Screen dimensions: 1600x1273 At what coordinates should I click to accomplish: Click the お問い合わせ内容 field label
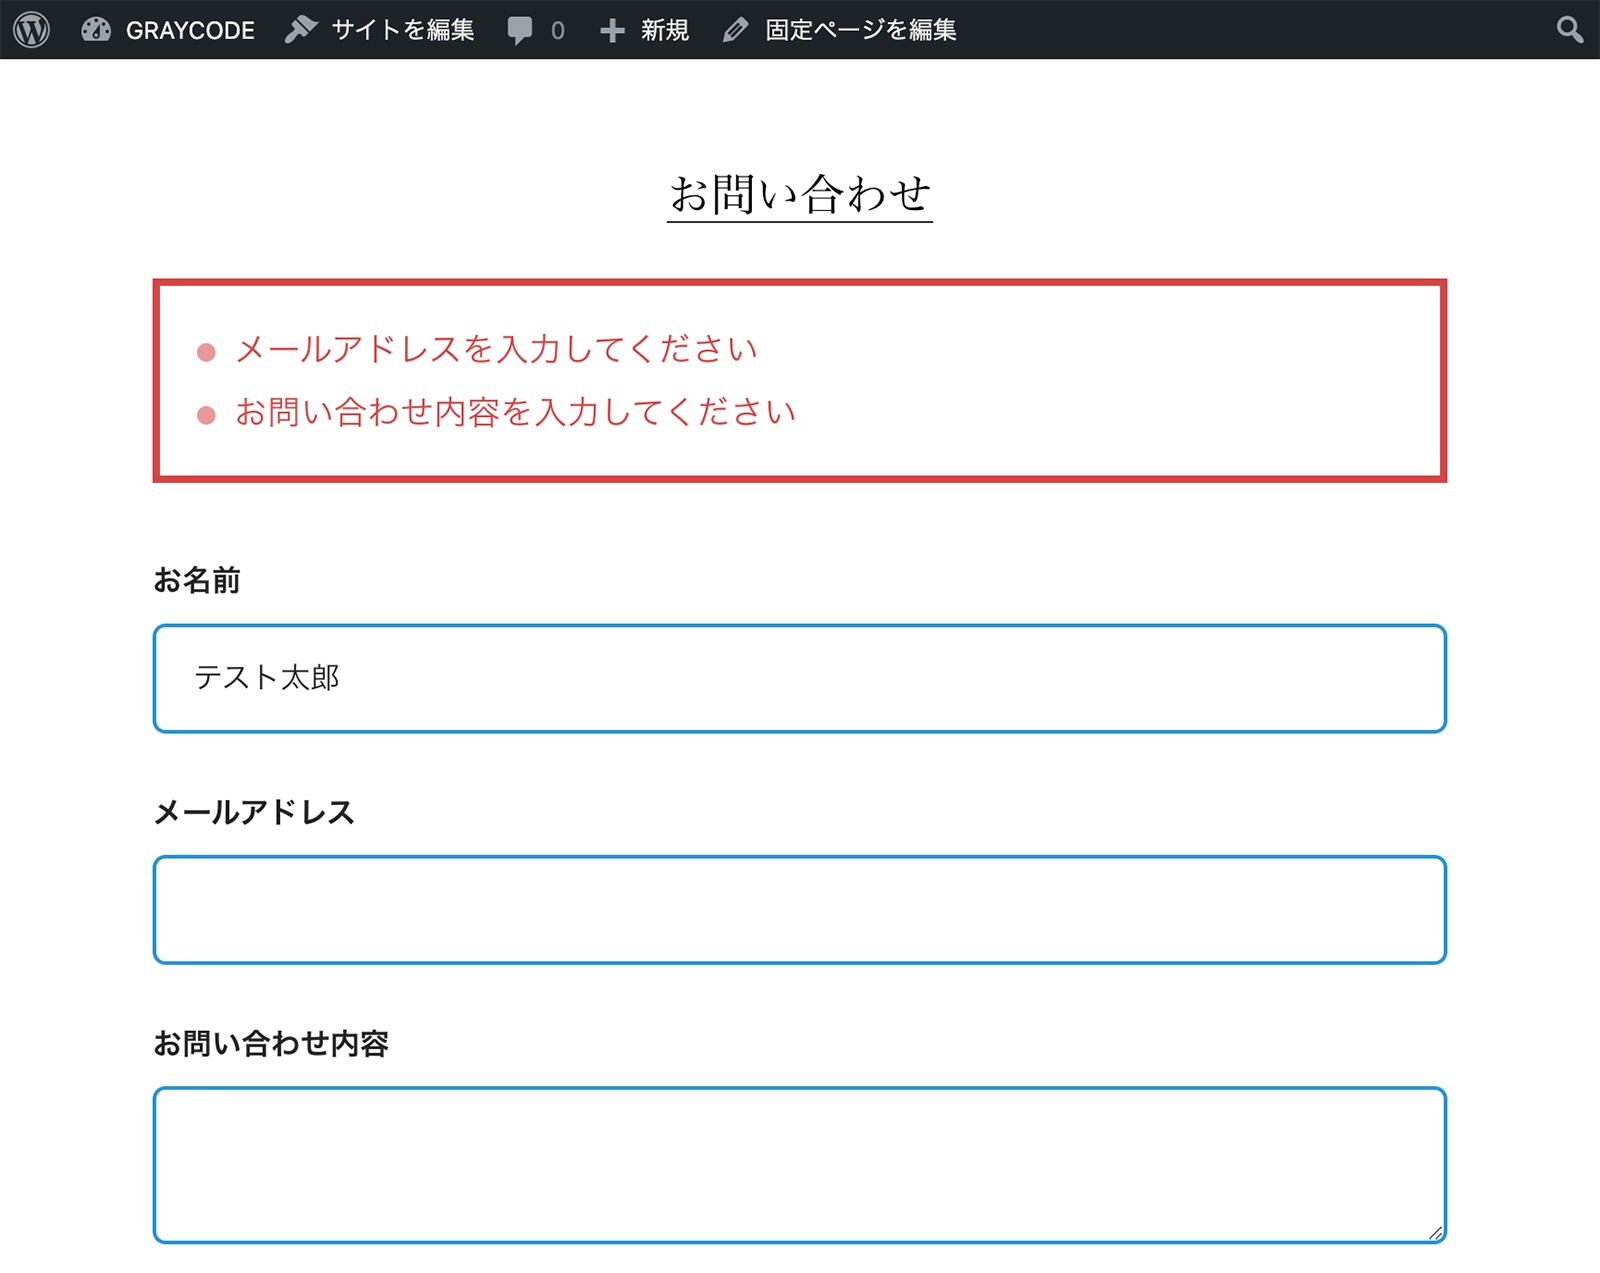[271, 1044]
